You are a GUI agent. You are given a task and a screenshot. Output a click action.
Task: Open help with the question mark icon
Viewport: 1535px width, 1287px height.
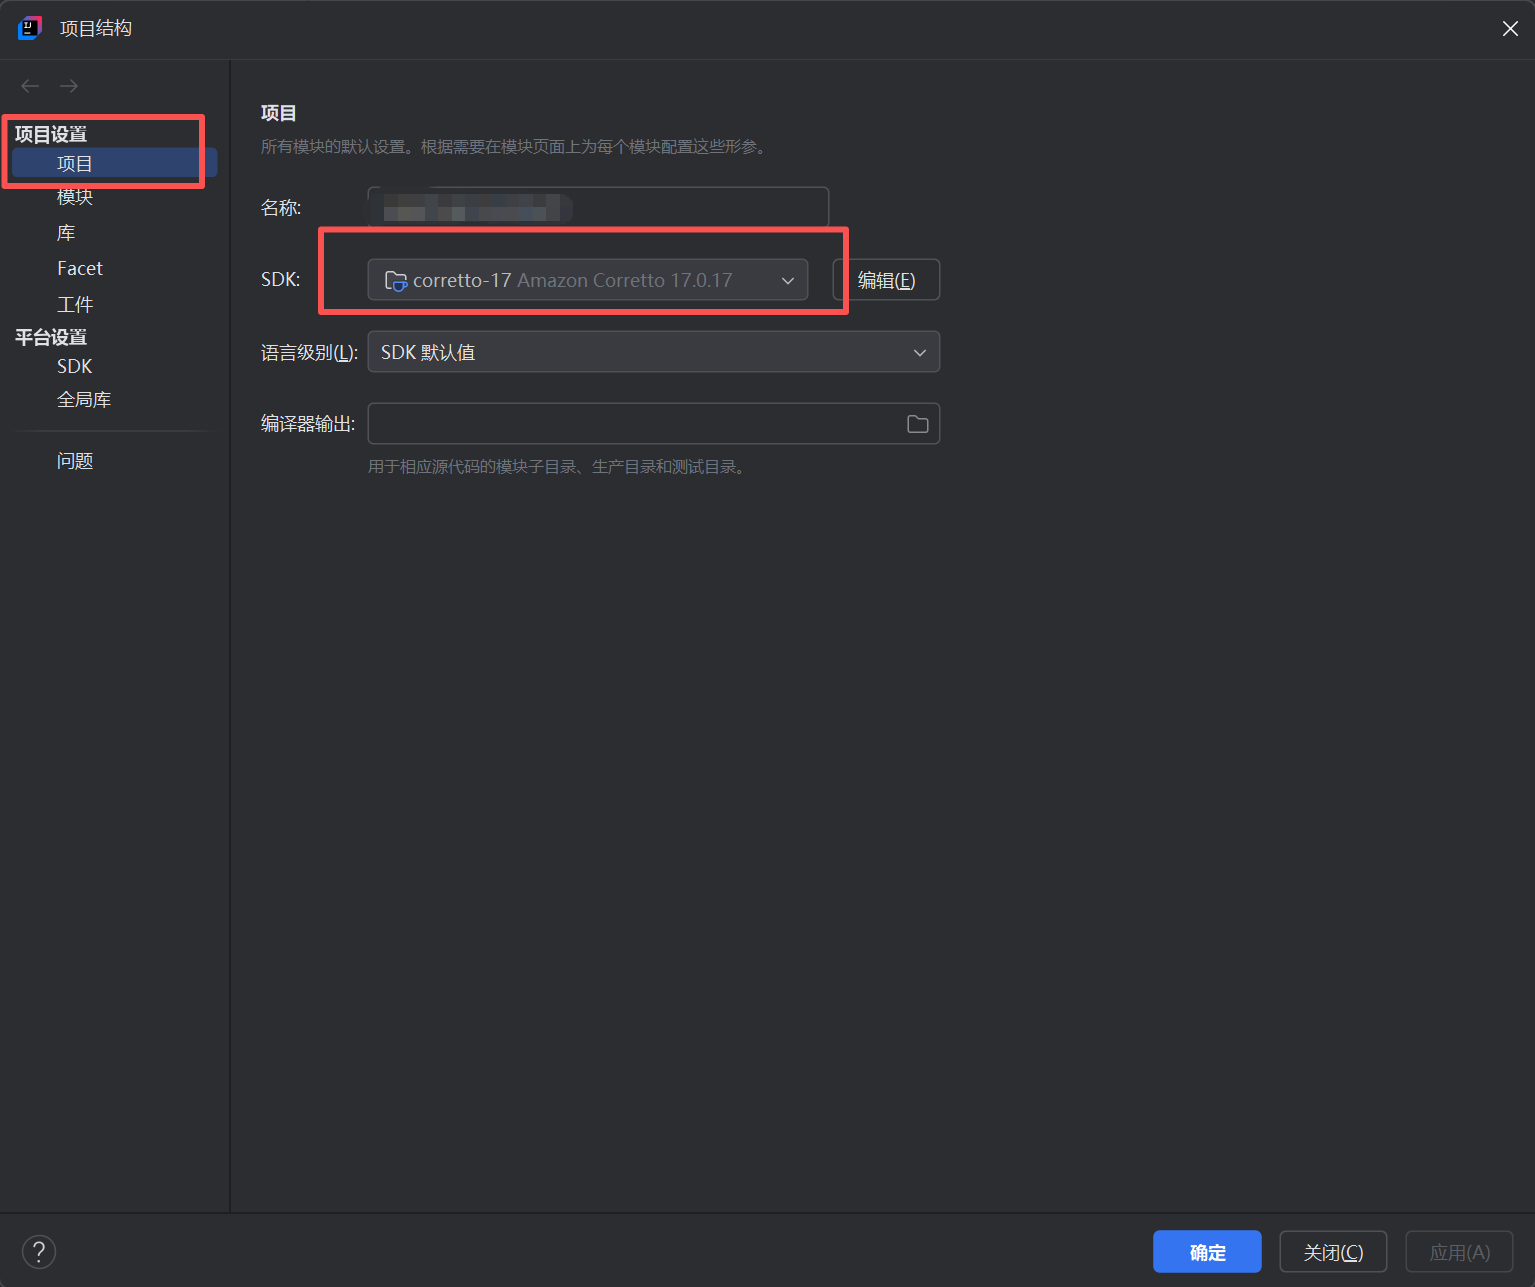[x=39, y=1251]
